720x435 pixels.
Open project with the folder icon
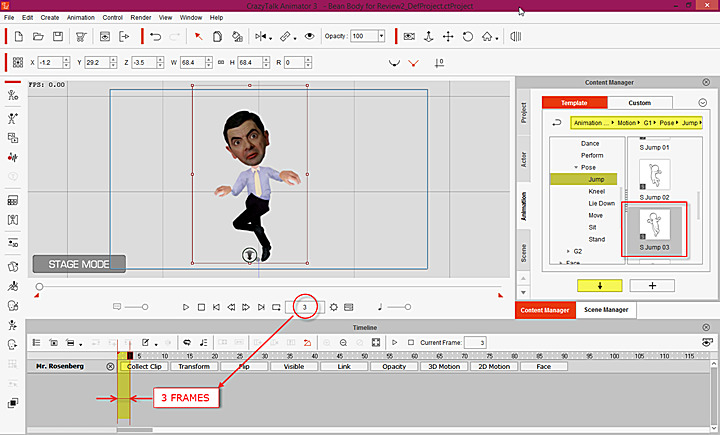click(38, 37)
